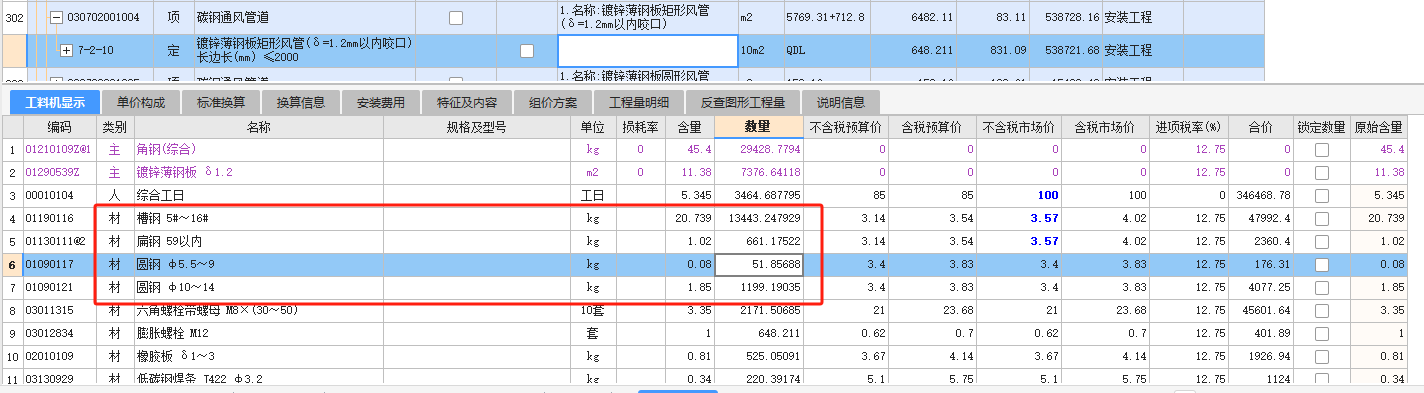Select the 橡胶板 δ1~3 name cell

click(x=260, y=356)
